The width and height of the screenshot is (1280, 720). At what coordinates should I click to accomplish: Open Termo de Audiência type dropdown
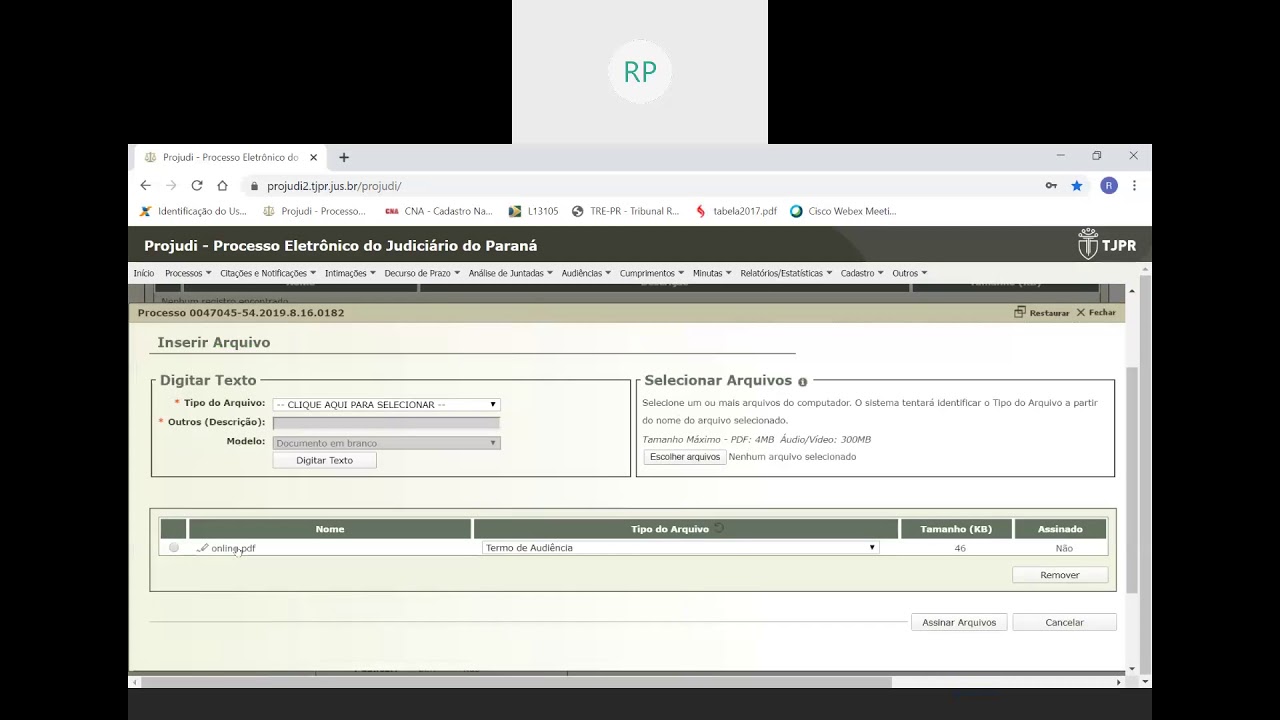tap(680, 548)
